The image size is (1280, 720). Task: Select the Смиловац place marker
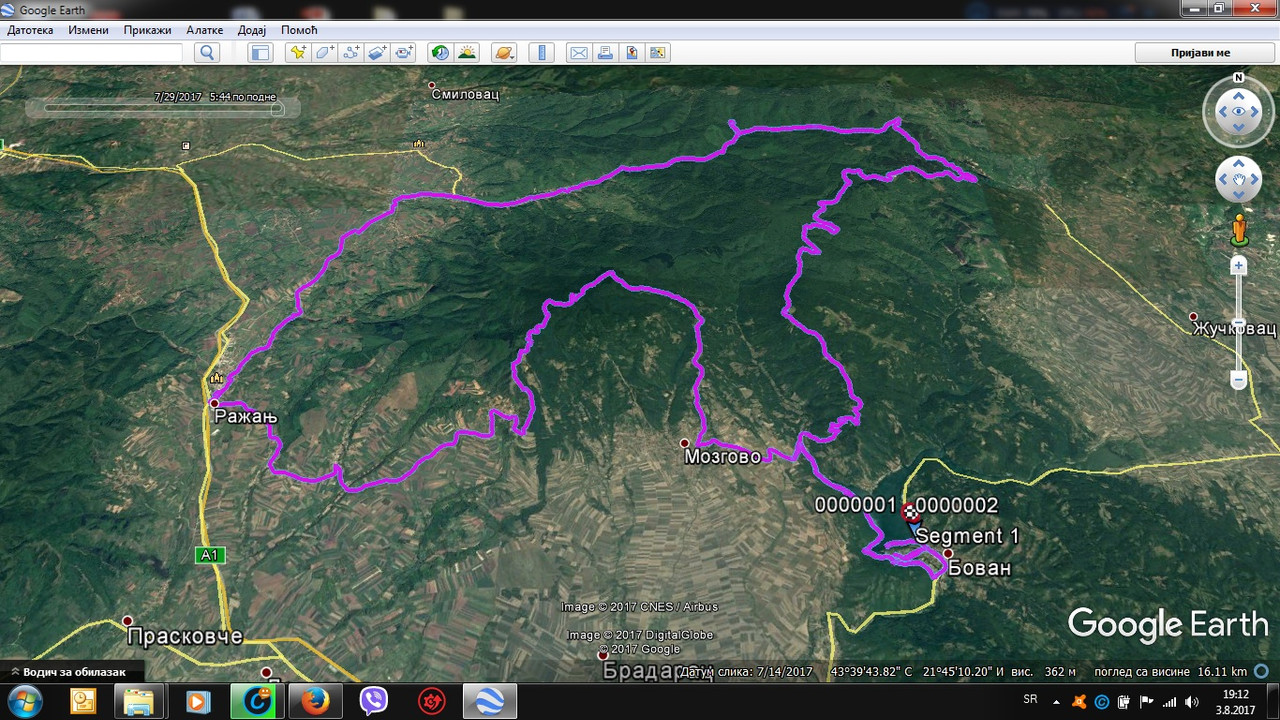pyautogui.click(x=432, y=85)
